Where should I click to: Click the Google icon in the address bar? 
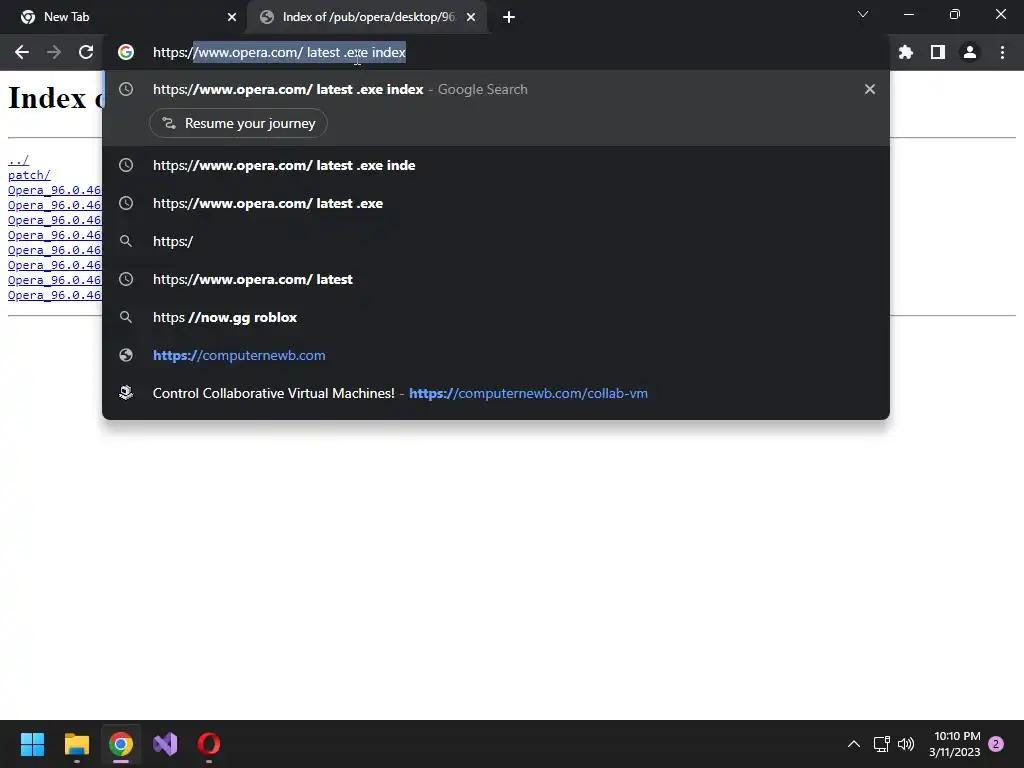coord(126,52)
